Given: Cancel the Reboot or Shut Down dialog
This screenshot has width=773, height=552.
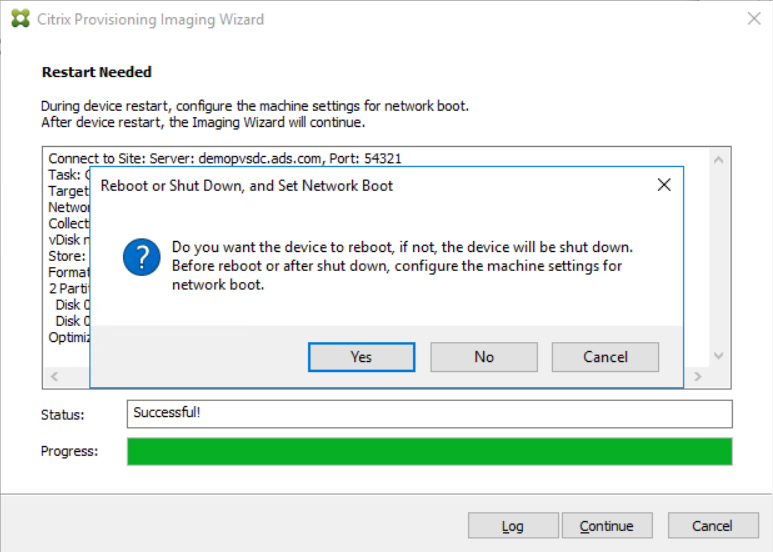Looking at the screenshot, I should click(x=605, y=357).
